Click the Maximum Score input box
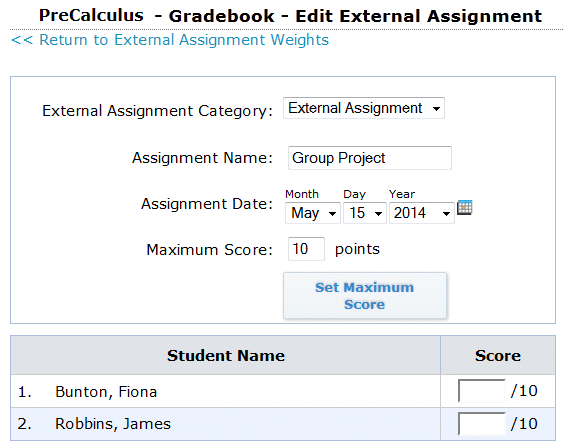 pos(306,249)
